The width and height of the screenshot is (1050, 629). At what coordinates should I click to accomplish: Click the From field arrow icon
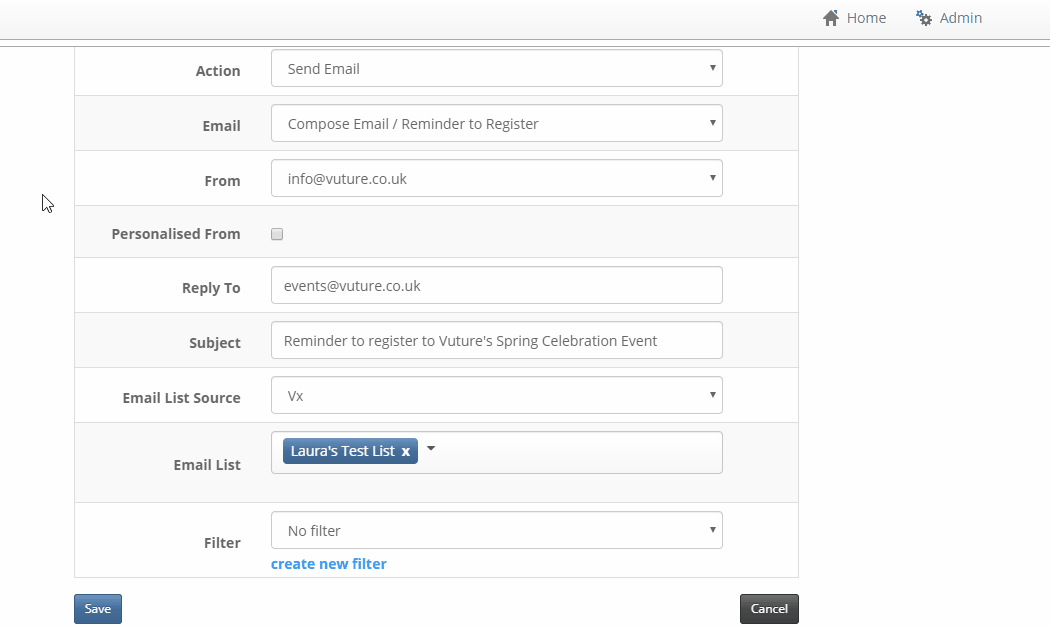point(712,178)
